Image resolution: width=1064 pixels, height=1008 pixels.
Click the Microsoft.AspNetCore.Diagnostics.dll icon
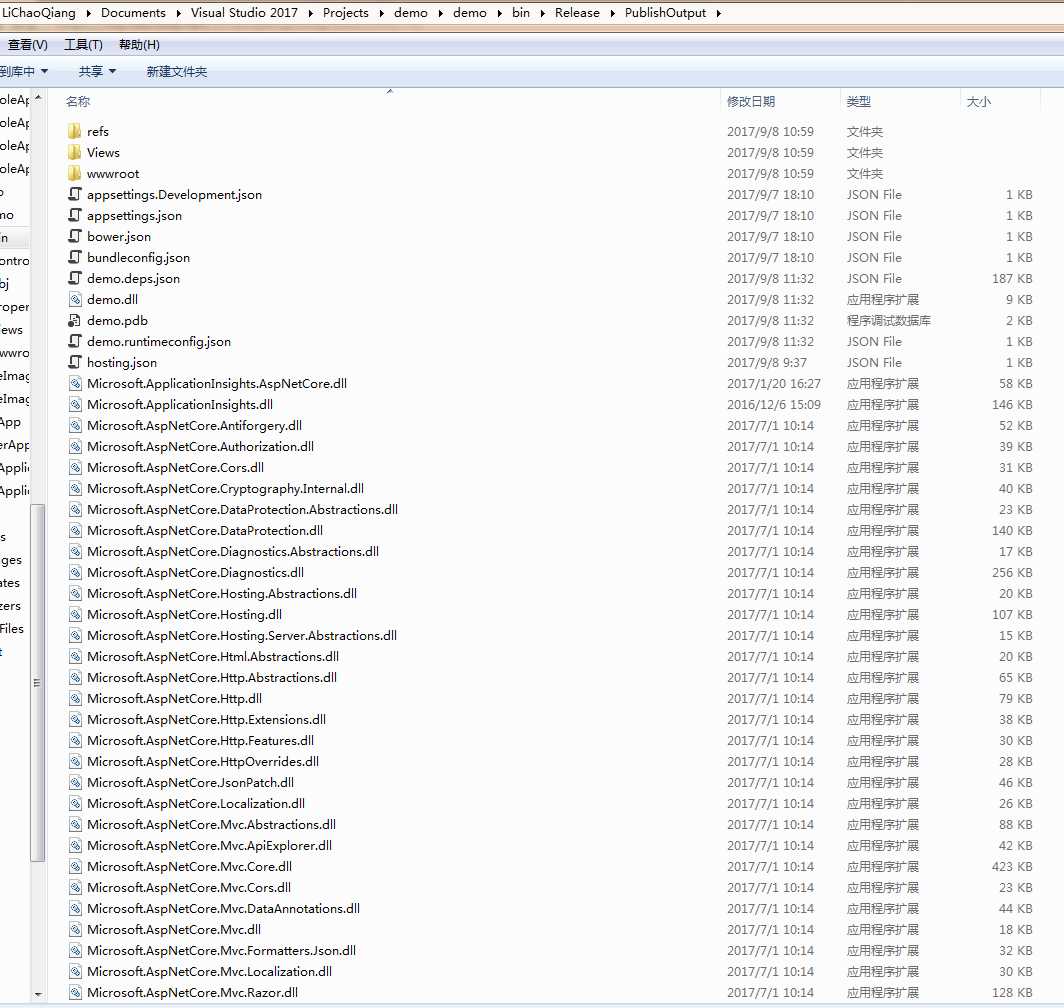(75, 573)
